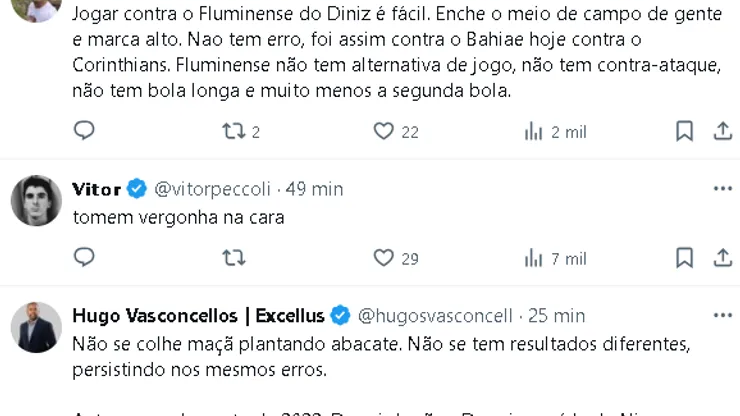Reply to Vitor's tweet
The image size is (740, 416).
85,258
